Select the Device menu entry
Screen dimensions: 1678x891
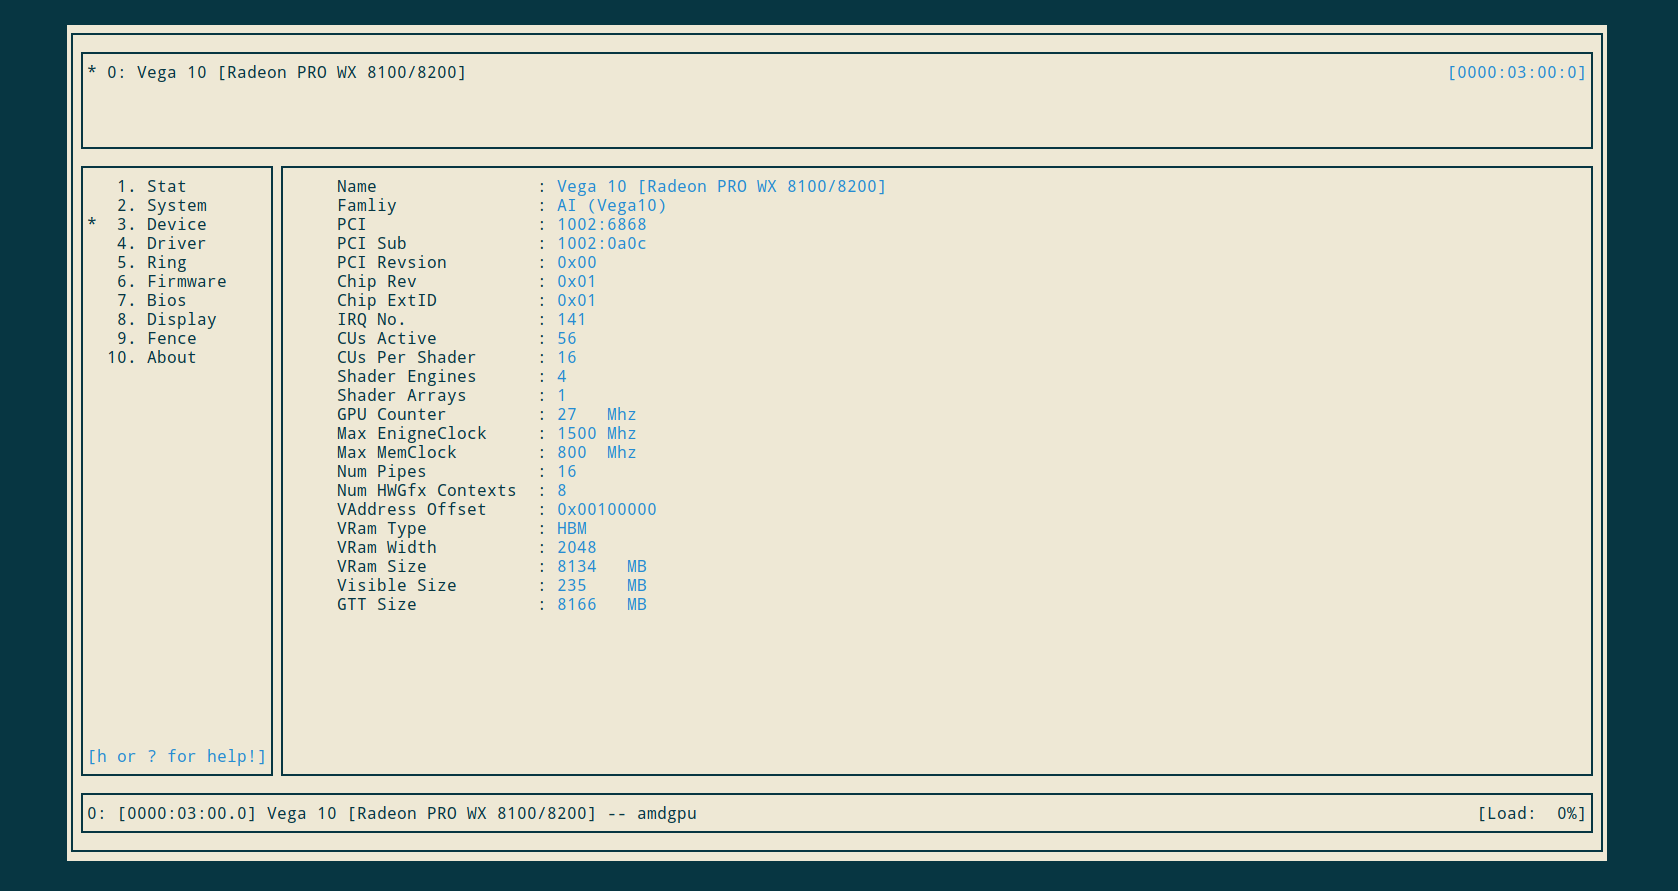point(162,224)
